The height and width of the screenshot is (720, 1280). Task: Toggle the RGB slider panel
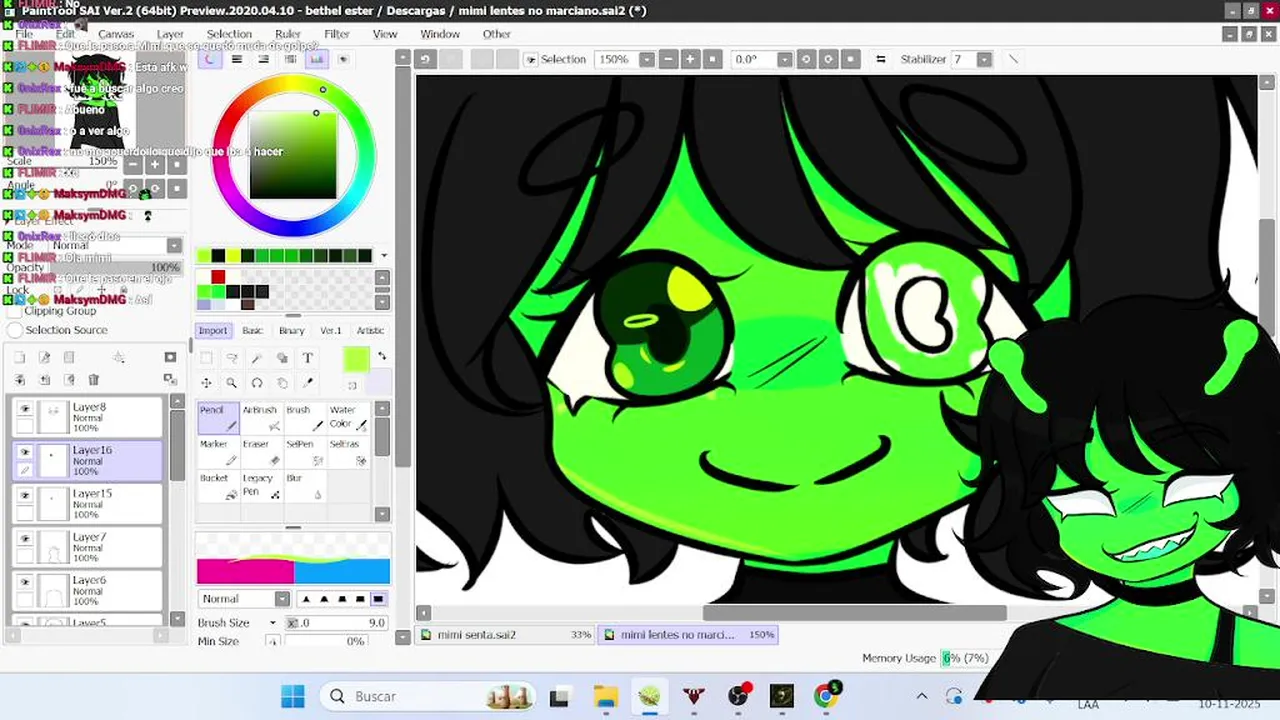click(x=237, y=59)
